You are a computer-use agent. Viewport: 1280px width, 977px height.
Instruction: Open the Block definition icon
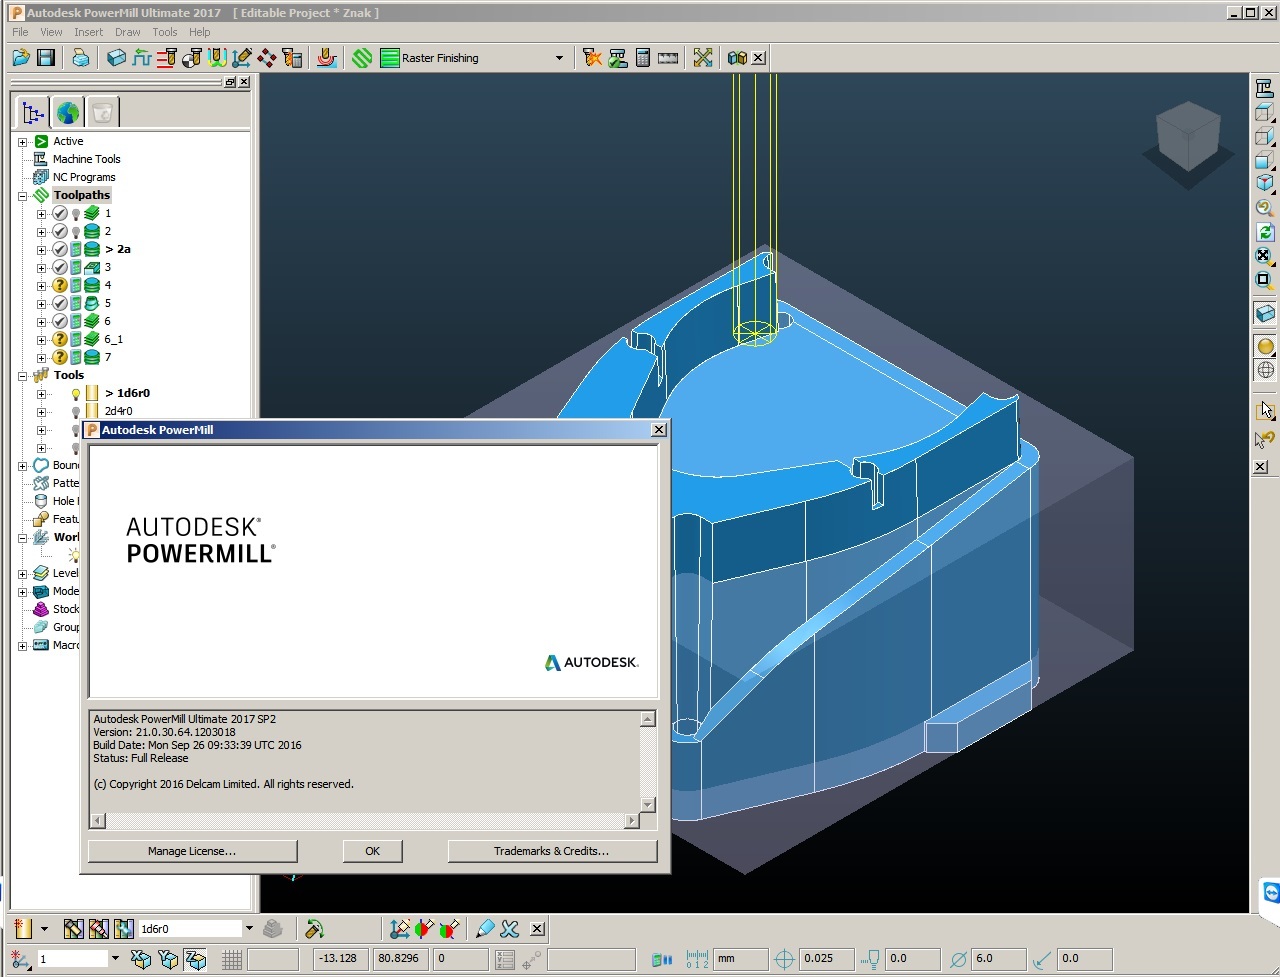coord(117,58)
